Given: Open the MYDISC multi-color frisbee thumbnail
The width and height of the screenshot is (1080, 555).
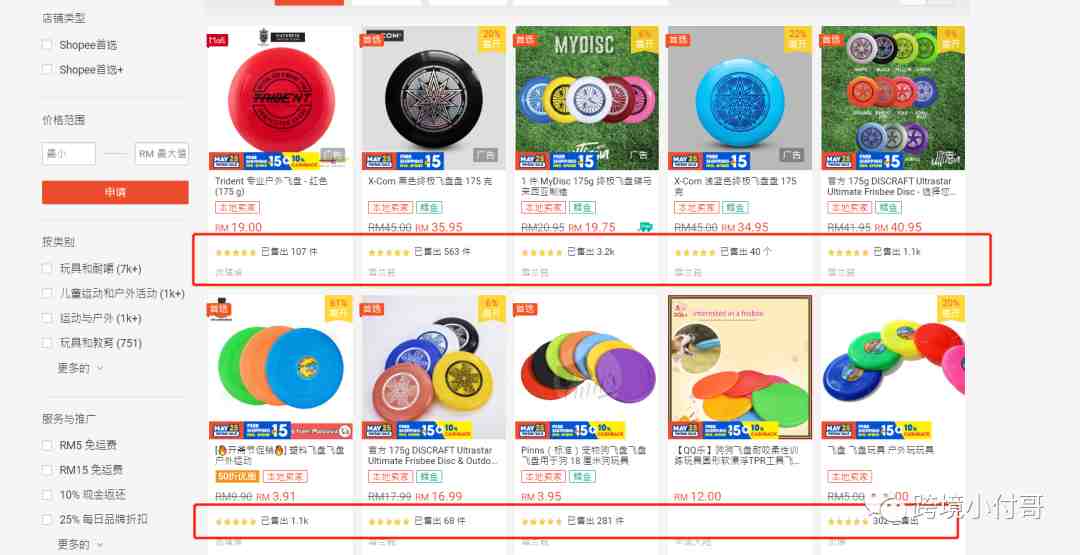Looking at the screenshot, I should [x=587, y=98].
